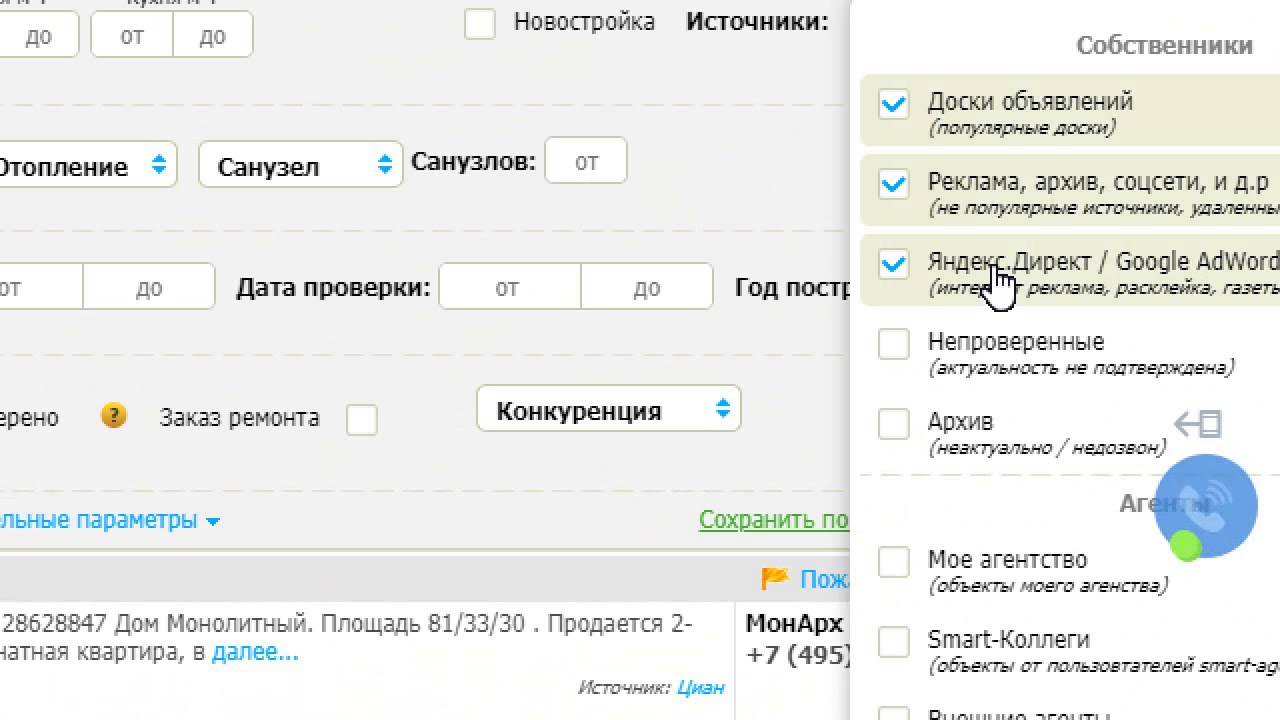This screenshot has width=1280, height=720.
Task: Check the Smart-Коллеги checkbox
Action: pyautogui.click(x=893, y=642)
